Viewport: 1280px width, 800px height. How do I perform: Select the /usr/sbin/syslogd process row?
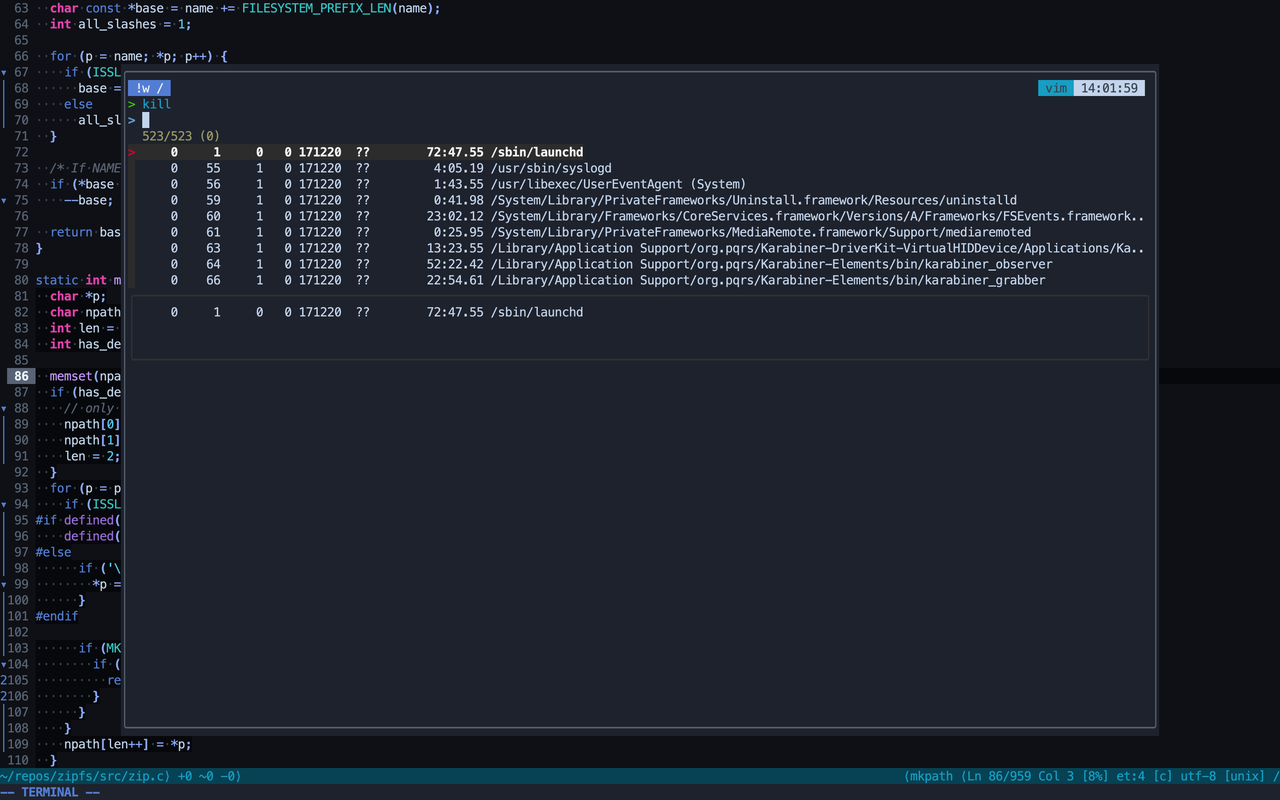pyautogui.click(x=638, y=168)
